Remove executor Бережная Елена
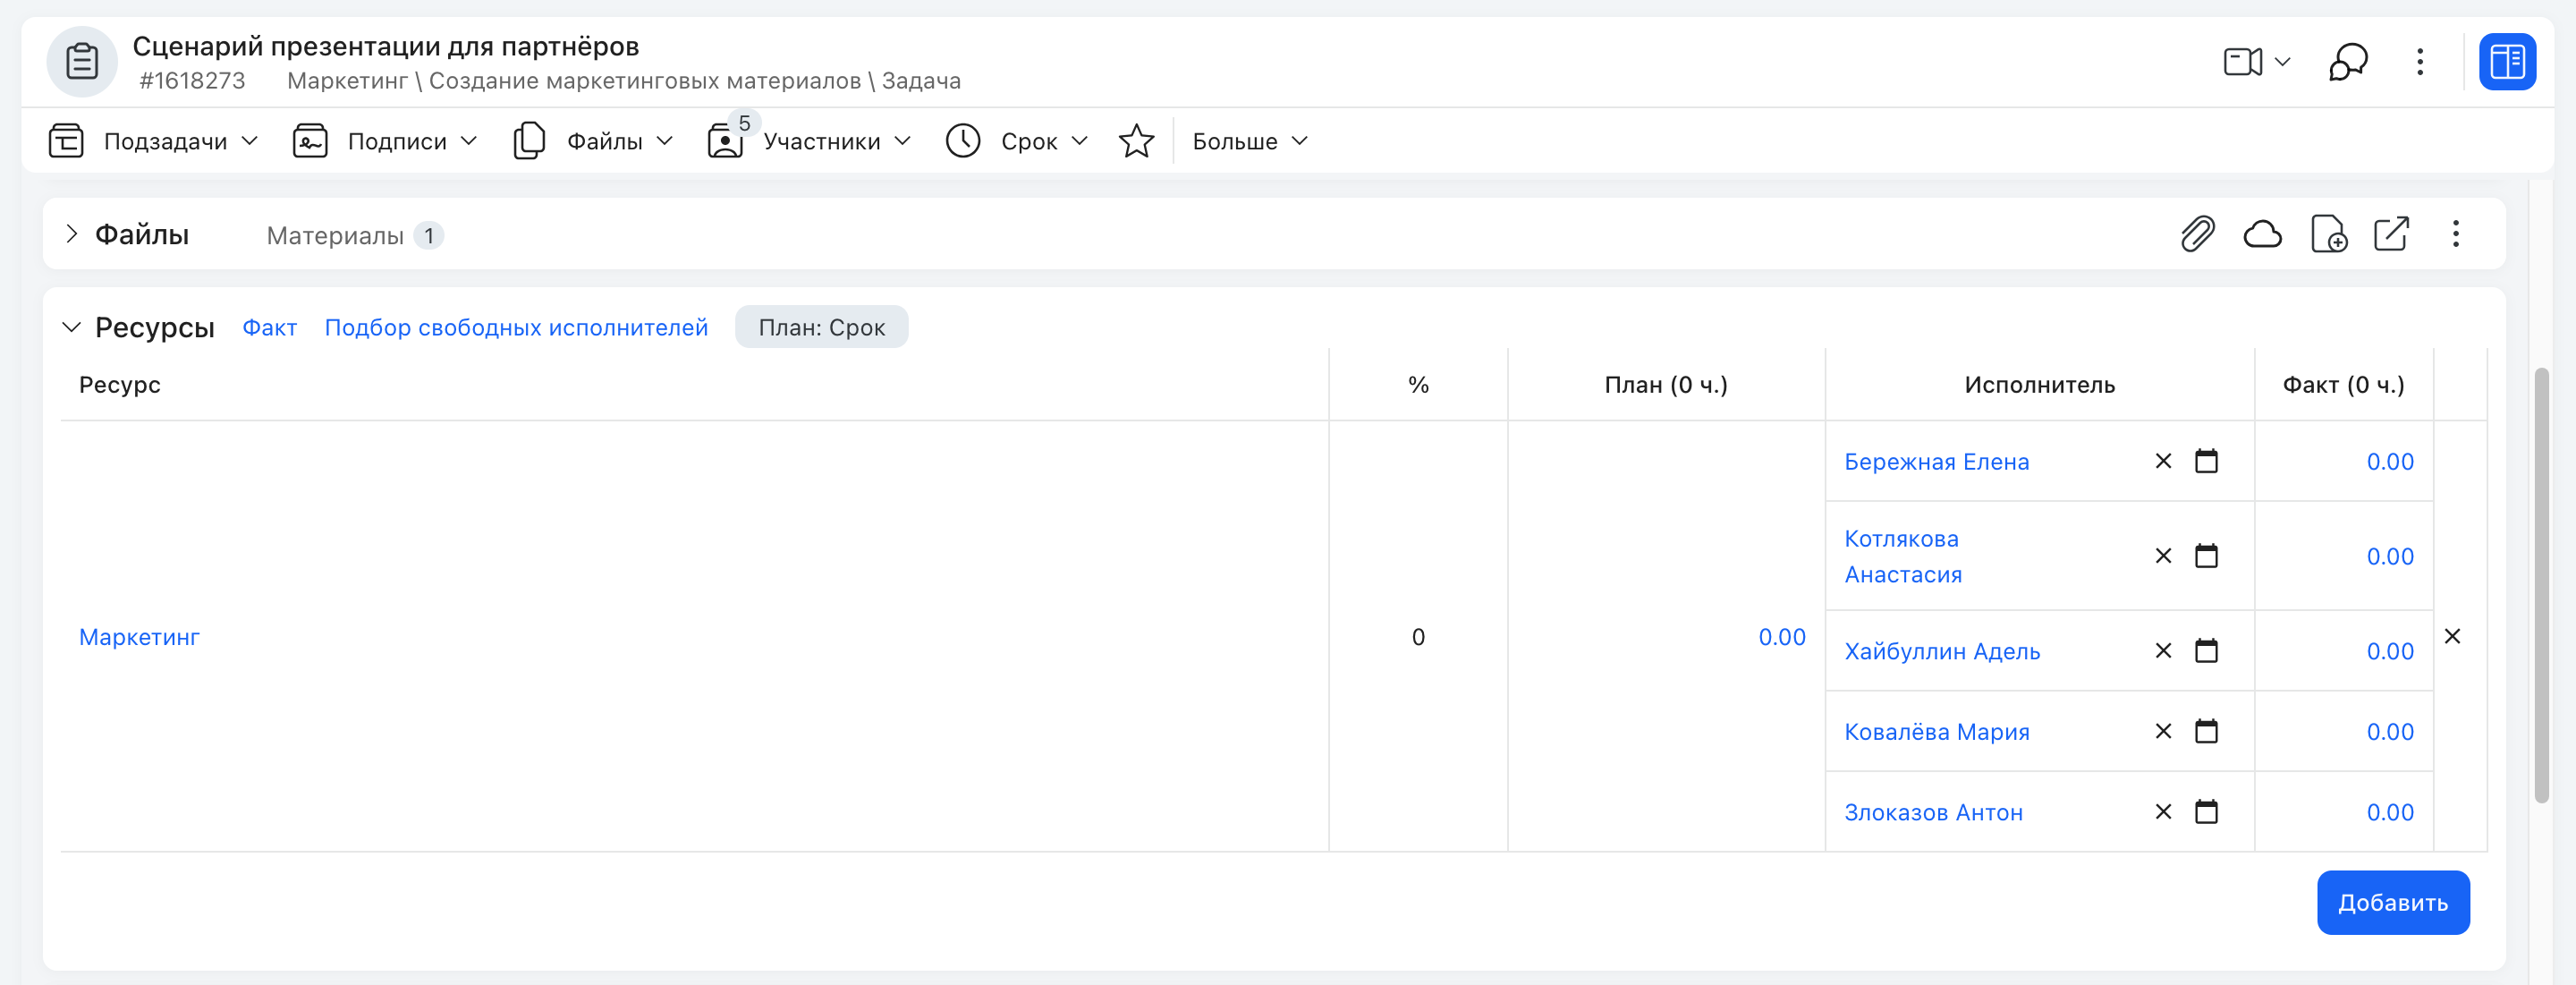 (x=2163, y=461)
